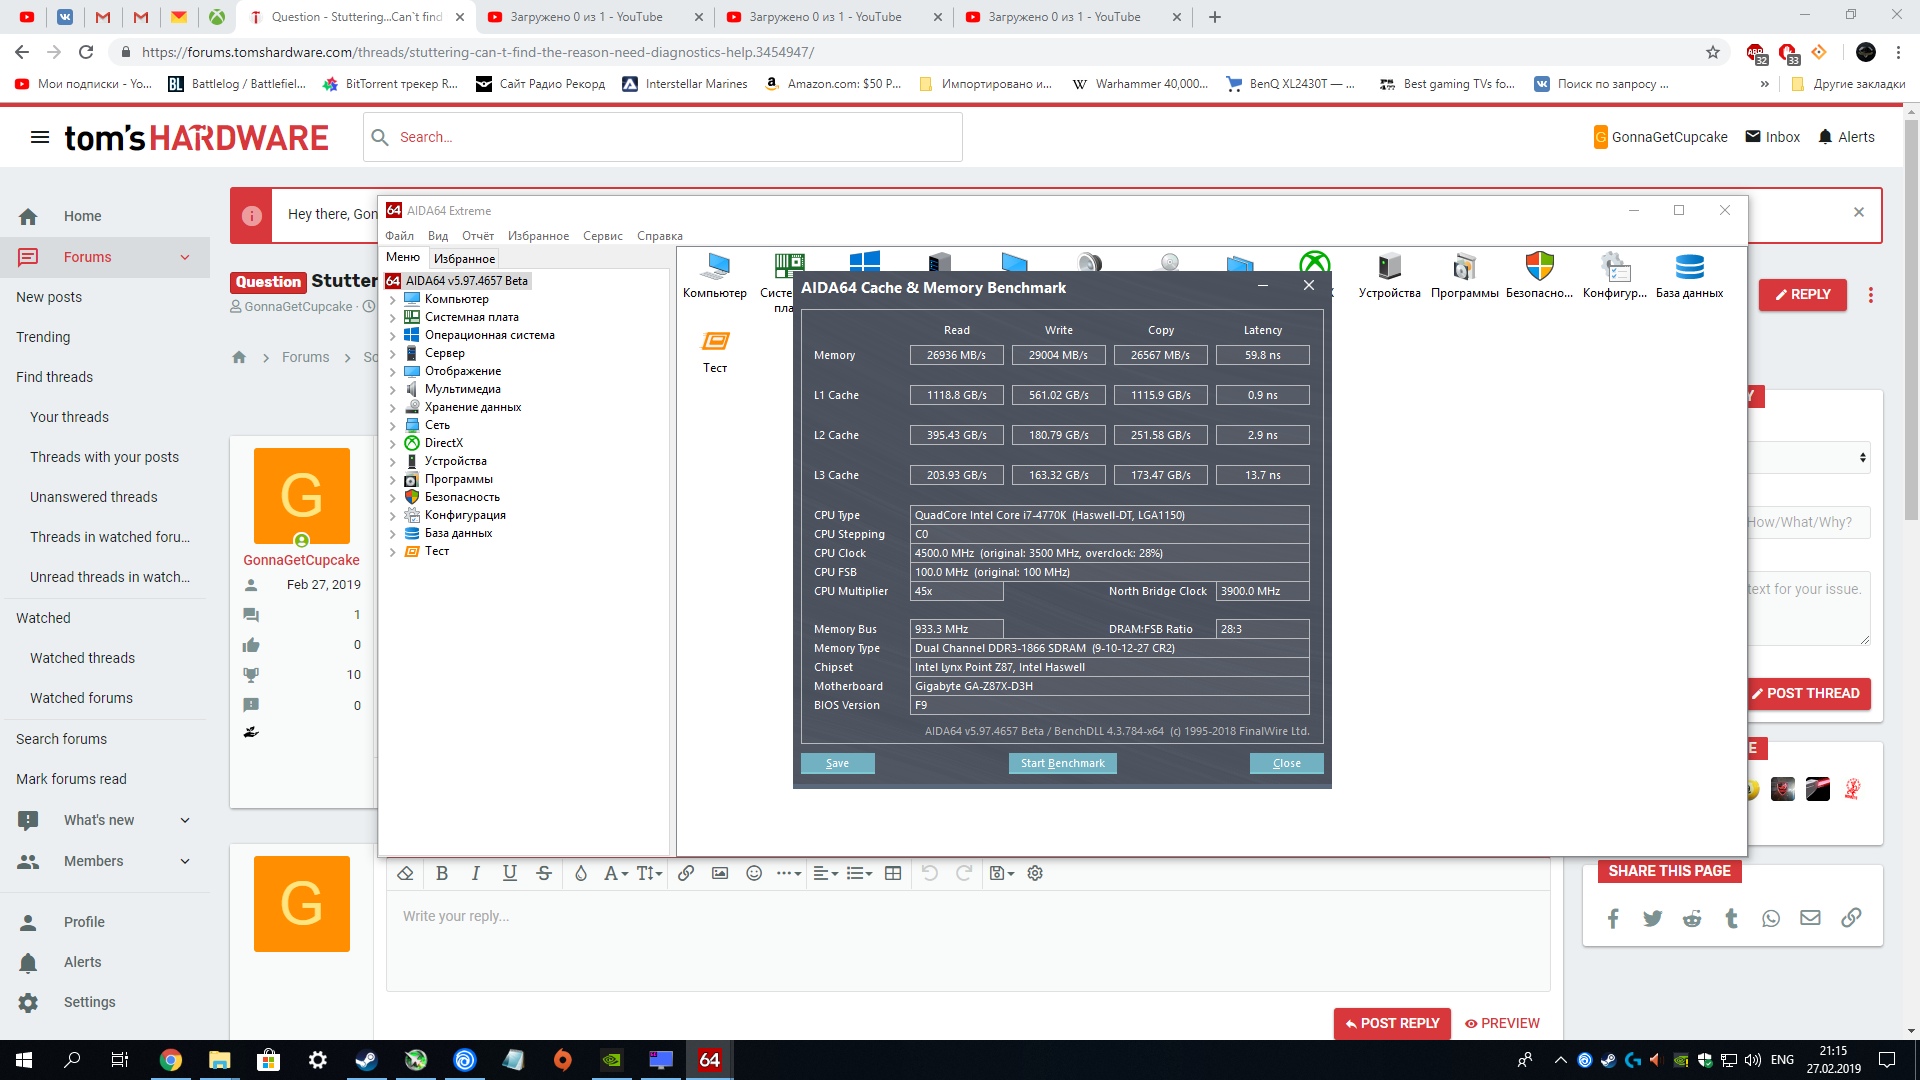Click the PREVIEW button
This screenshot has width=1920, height=1080.
1502,1023
